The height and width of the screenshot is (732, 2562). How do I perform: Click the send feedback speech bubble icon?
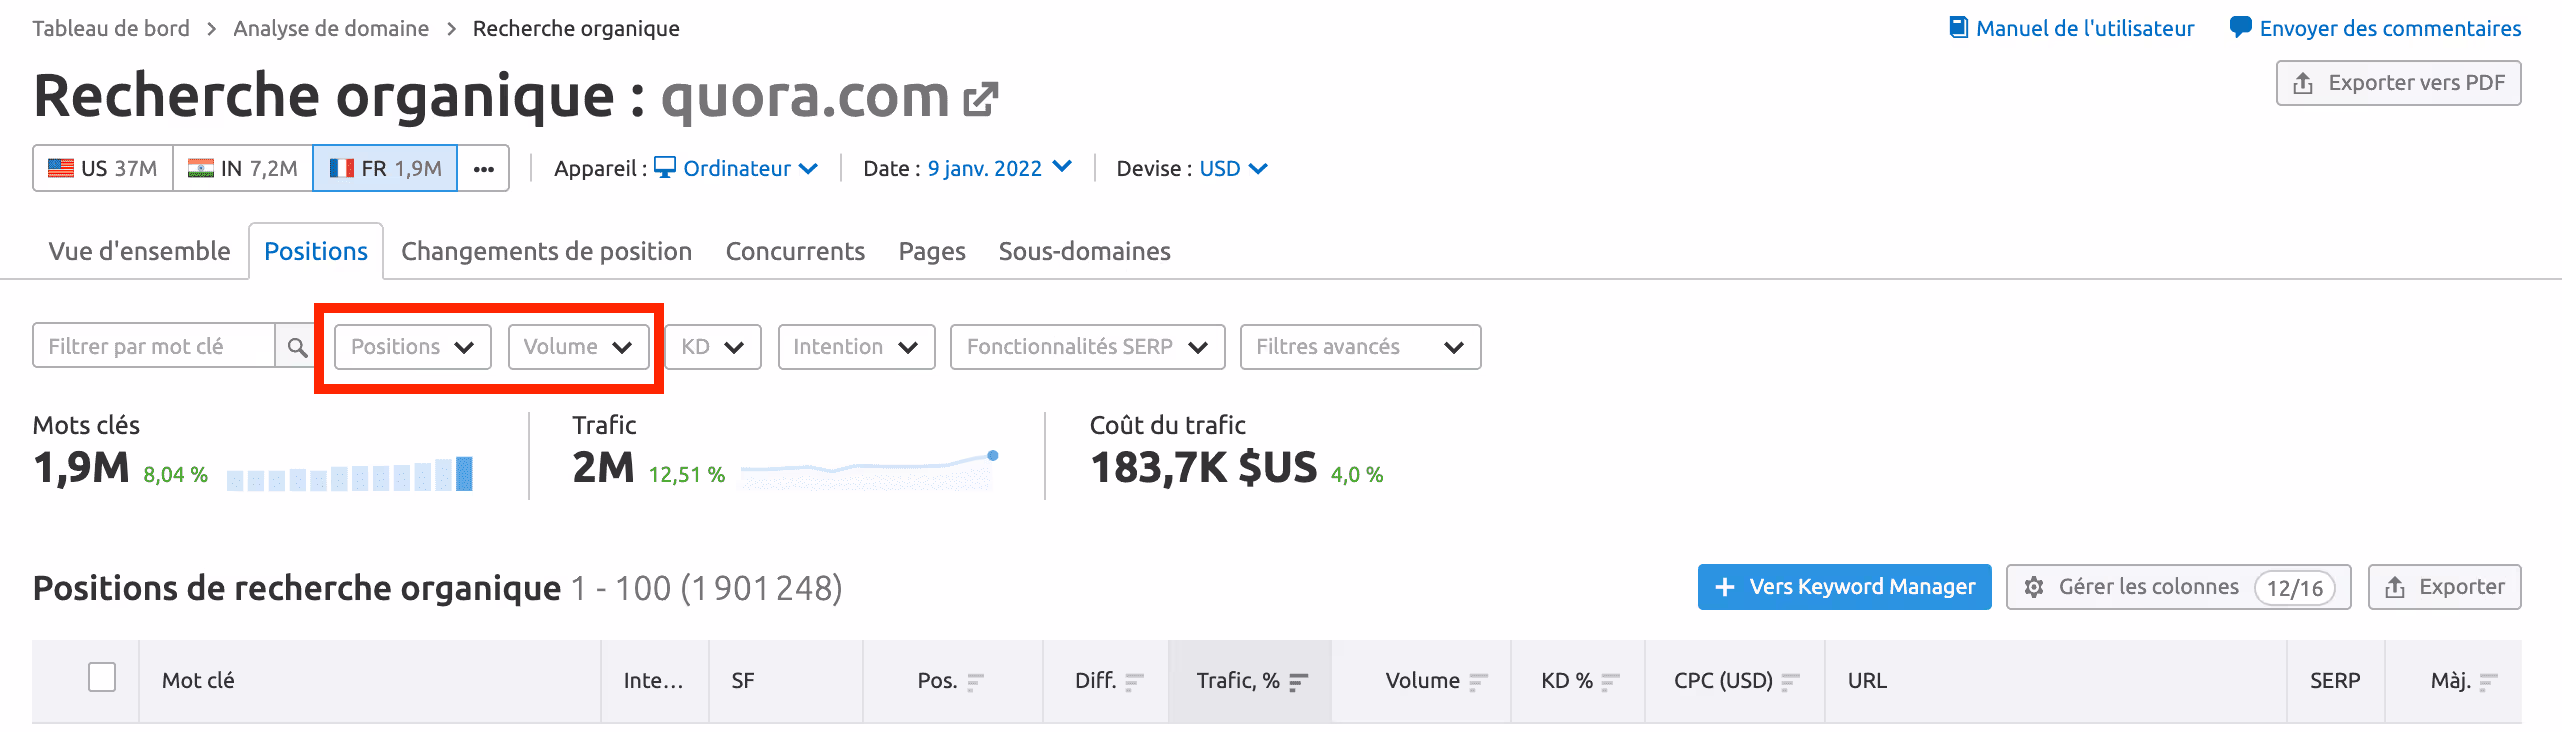[2240, 27]
